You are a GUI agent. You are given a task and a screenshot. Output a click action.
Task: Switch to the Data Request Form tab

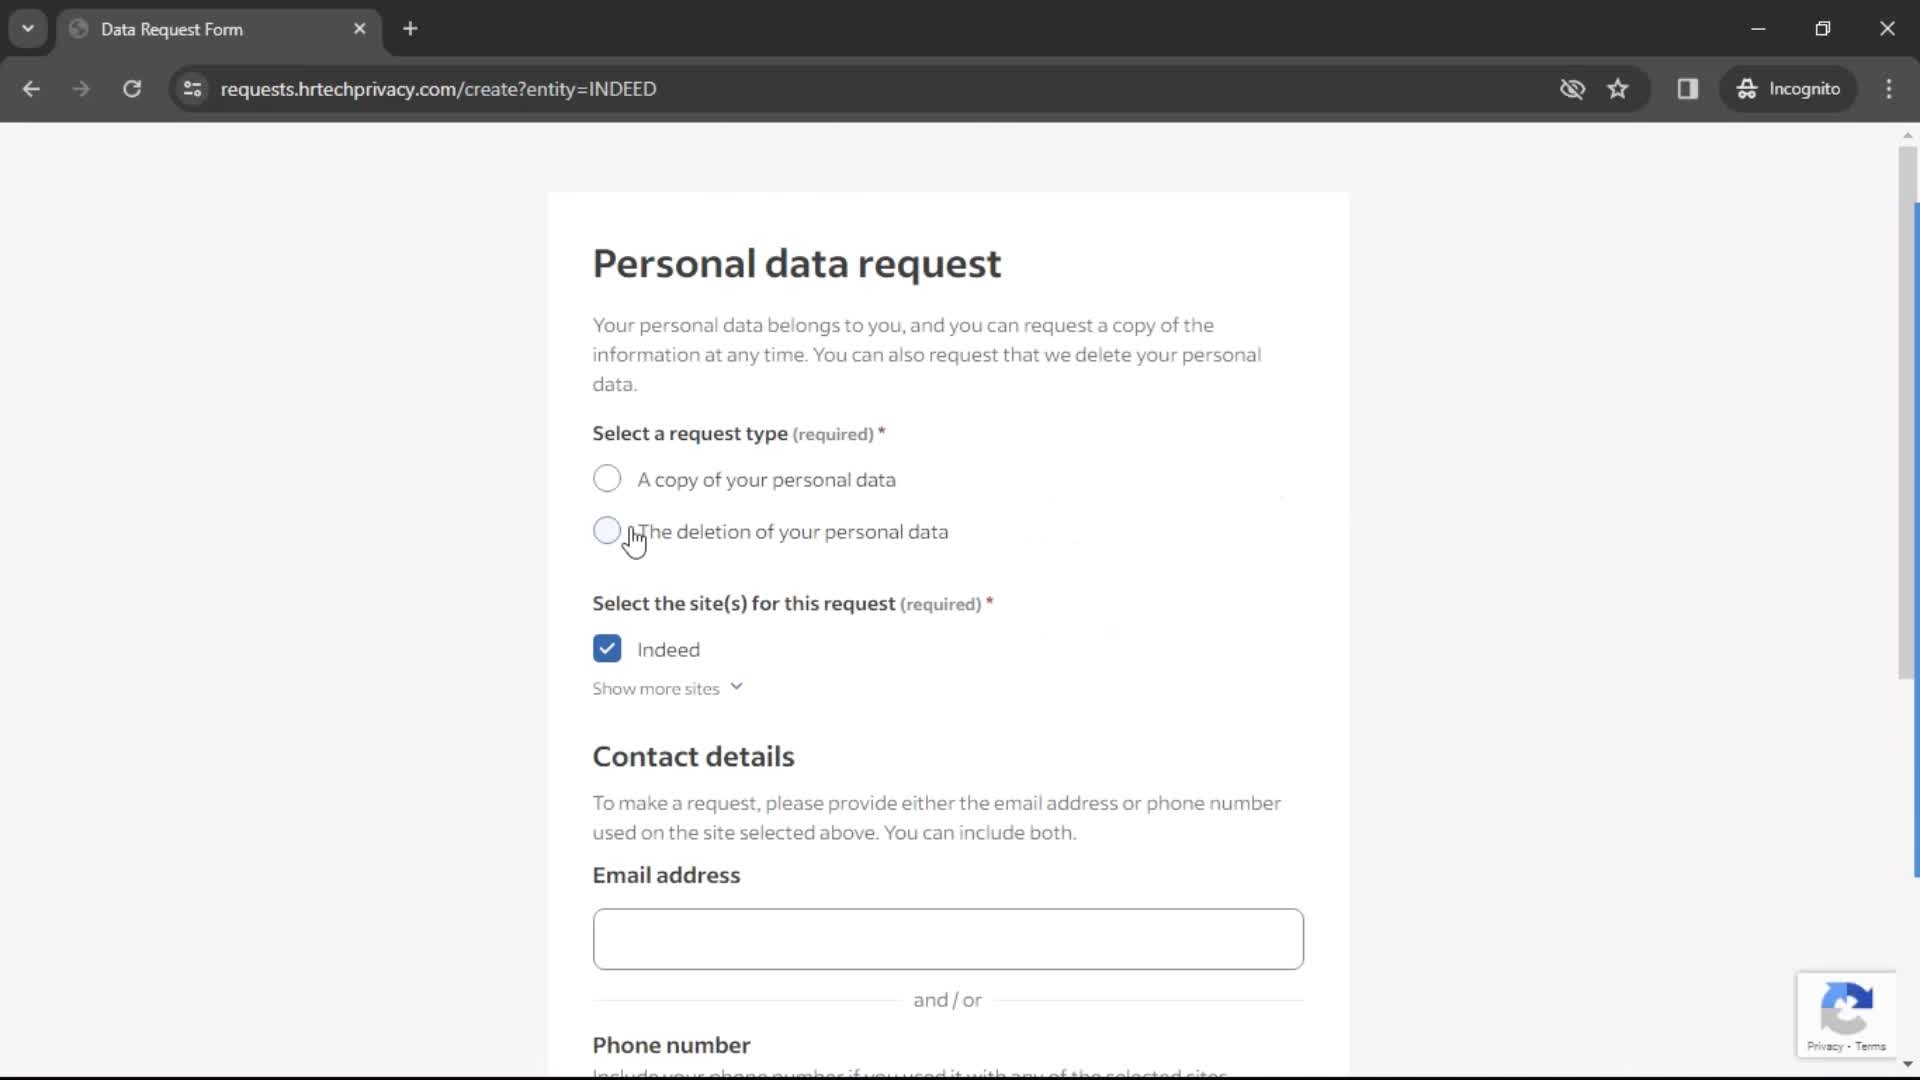216,29
